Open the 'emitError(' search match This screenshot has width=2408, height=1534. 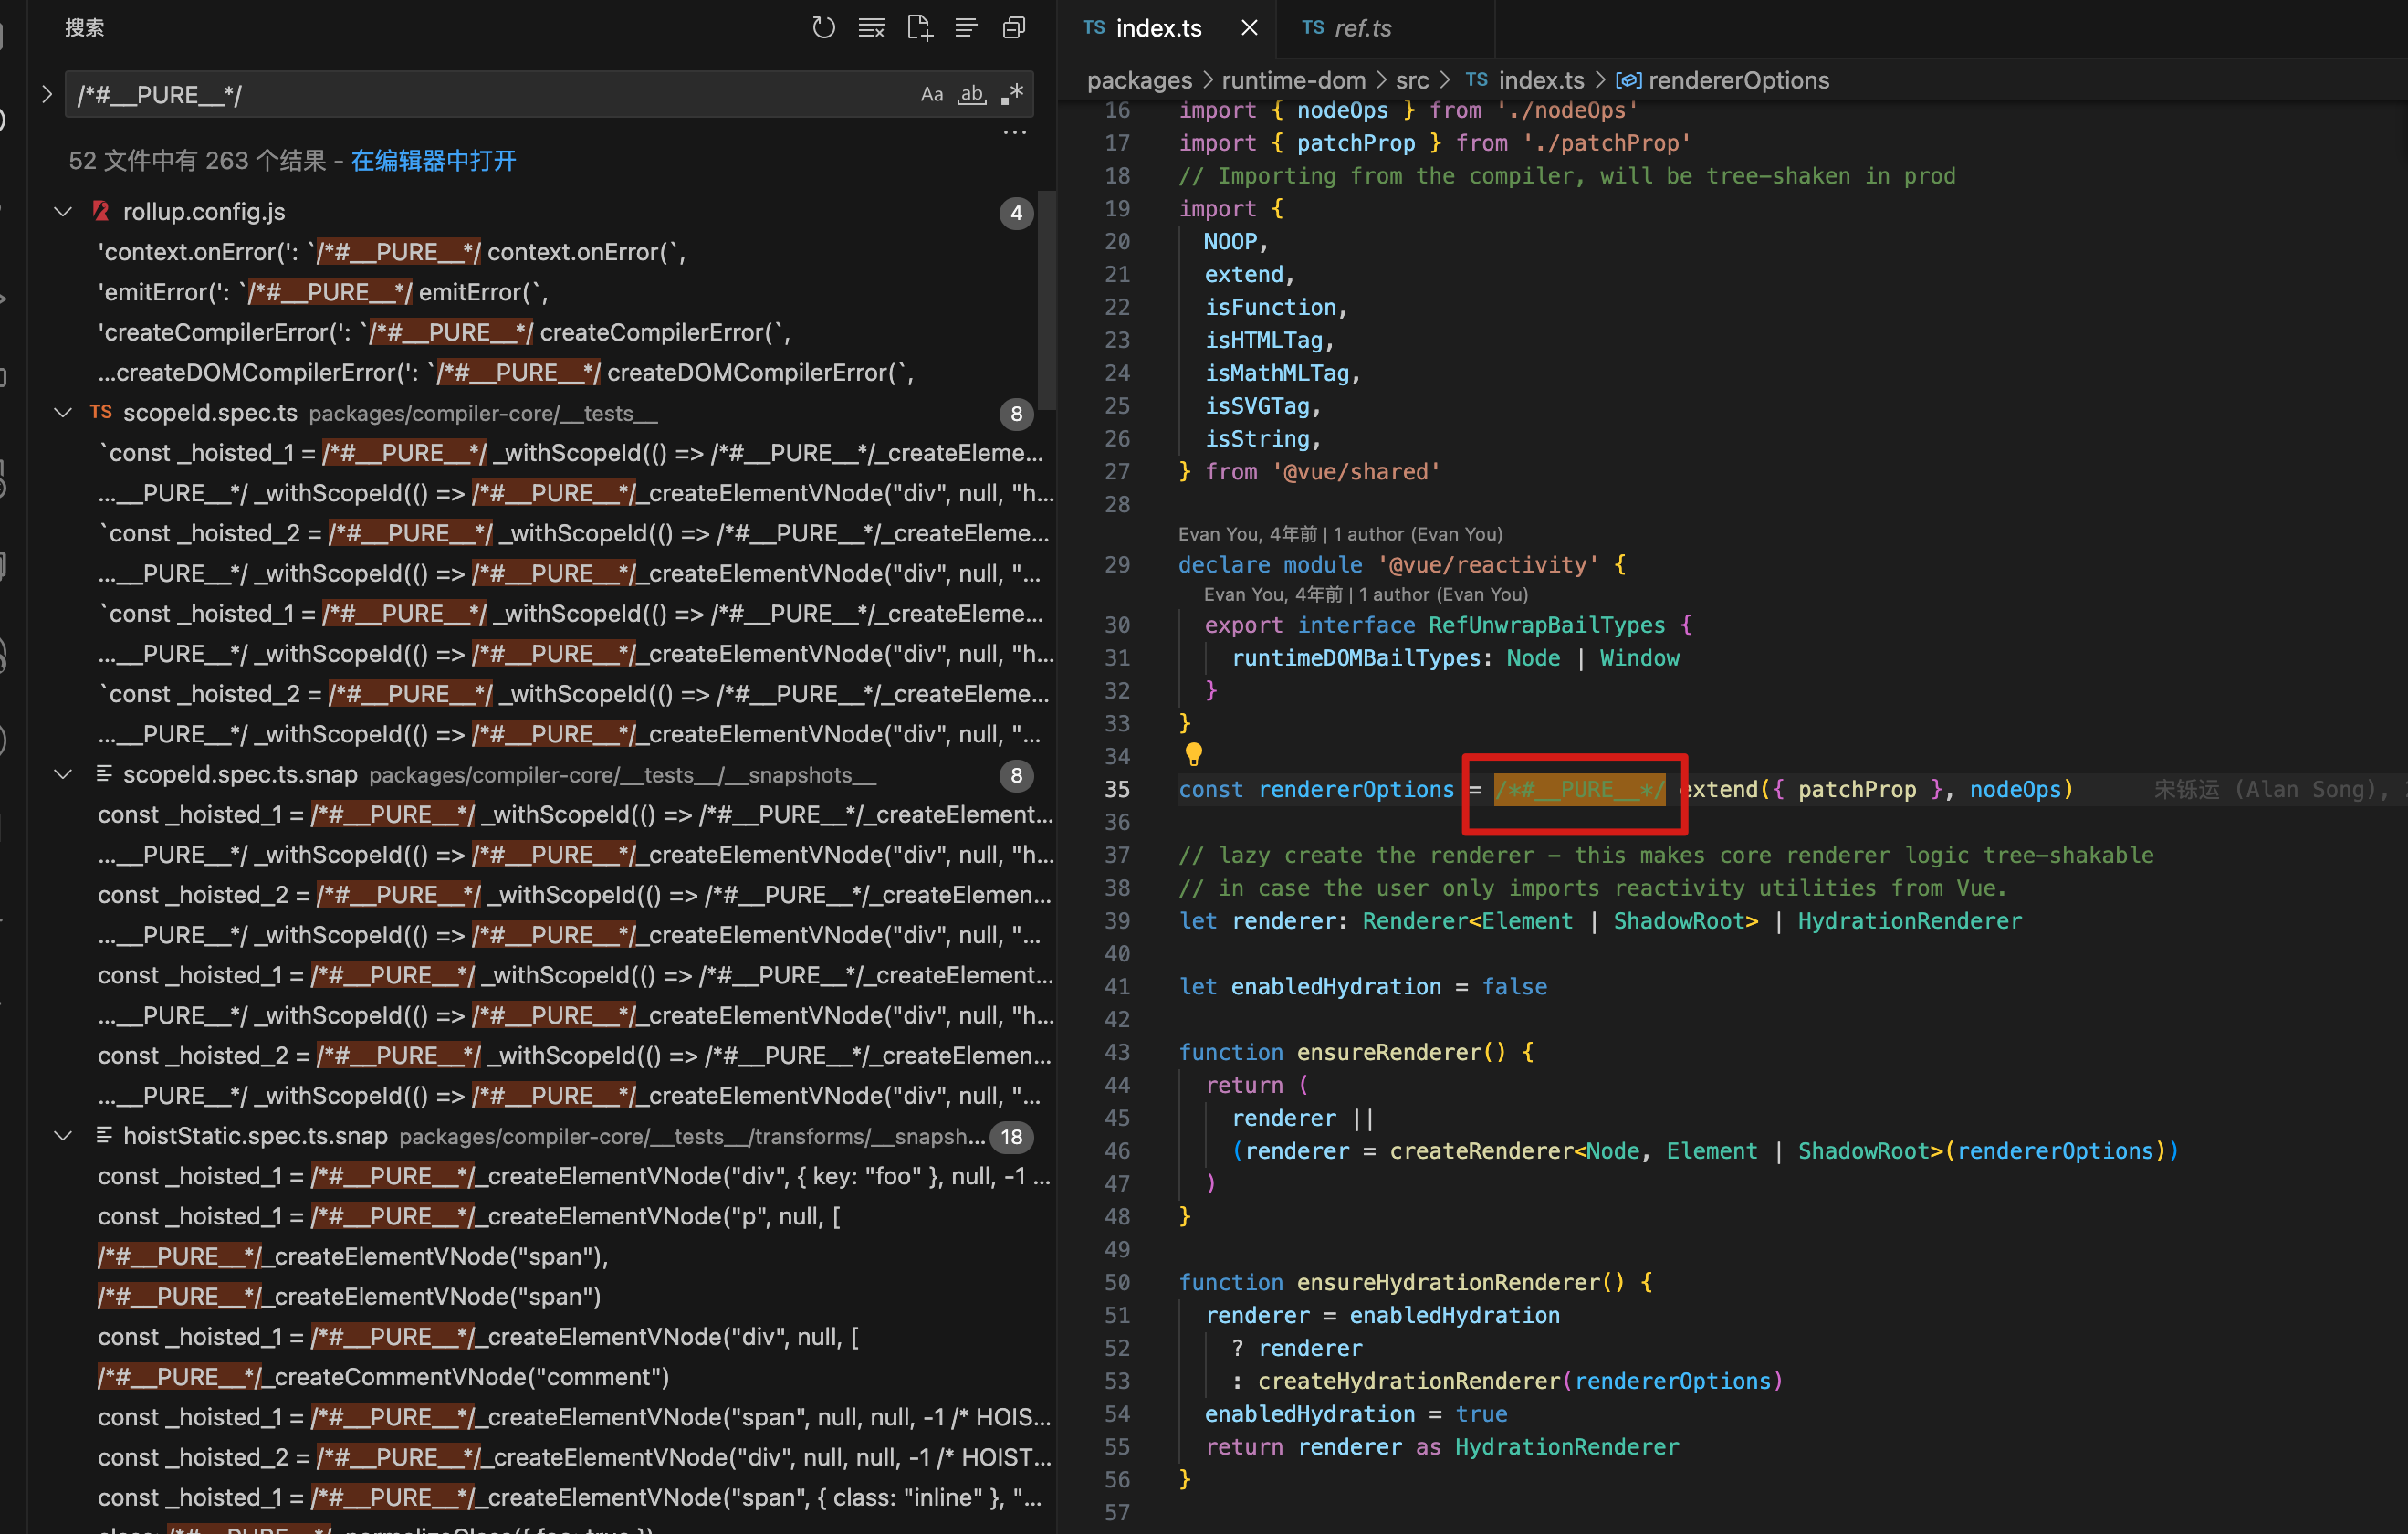point(323,292)
